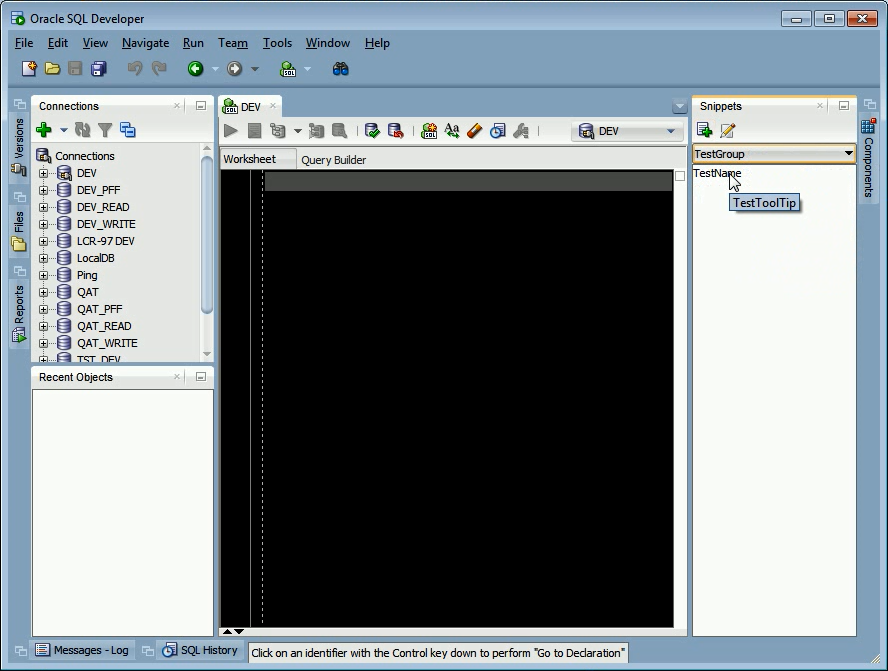Click the small square marker beside editor

(x=680, y=176)
